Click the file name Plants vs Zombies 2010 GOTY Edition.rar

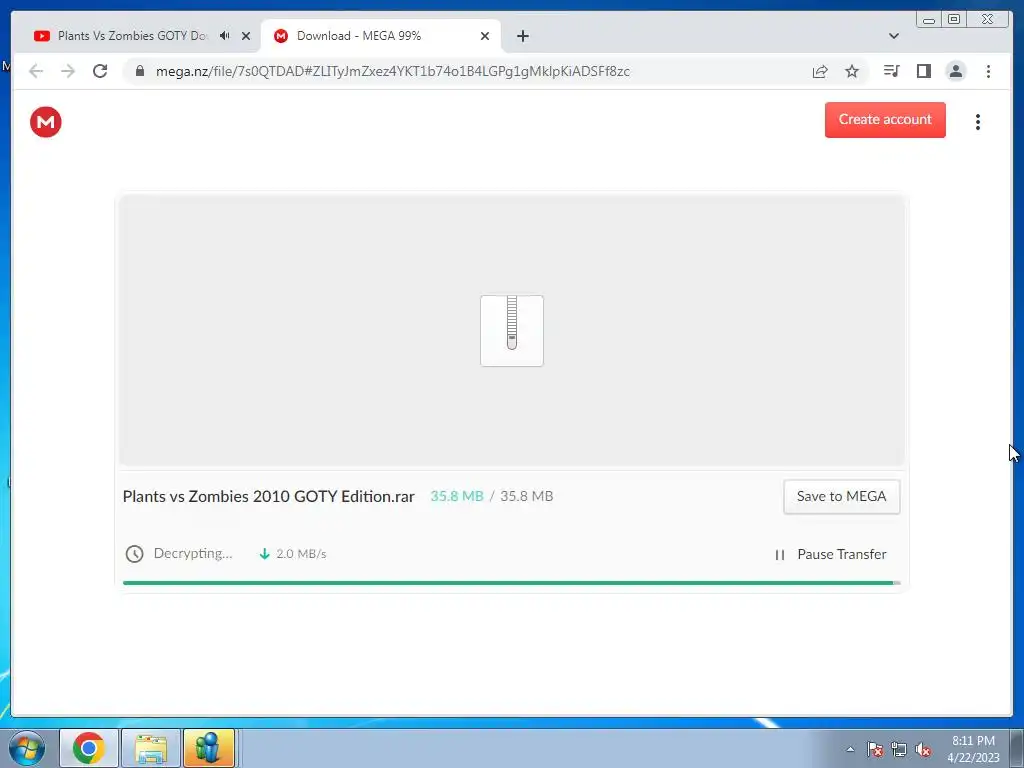tap(268, 496)
